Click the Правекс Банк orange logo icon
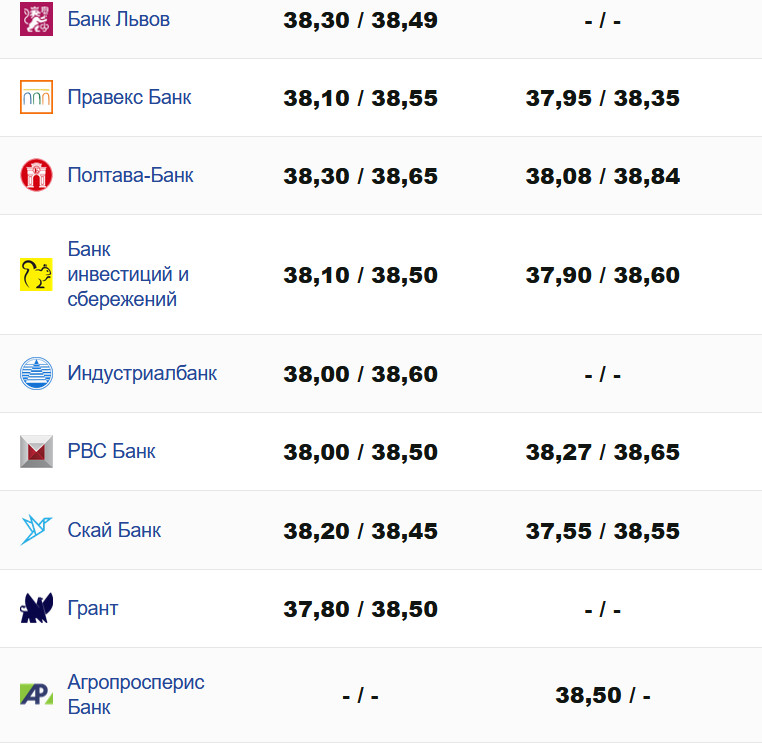The width and height of the screenshot is (762, 744). coord(36,97)
